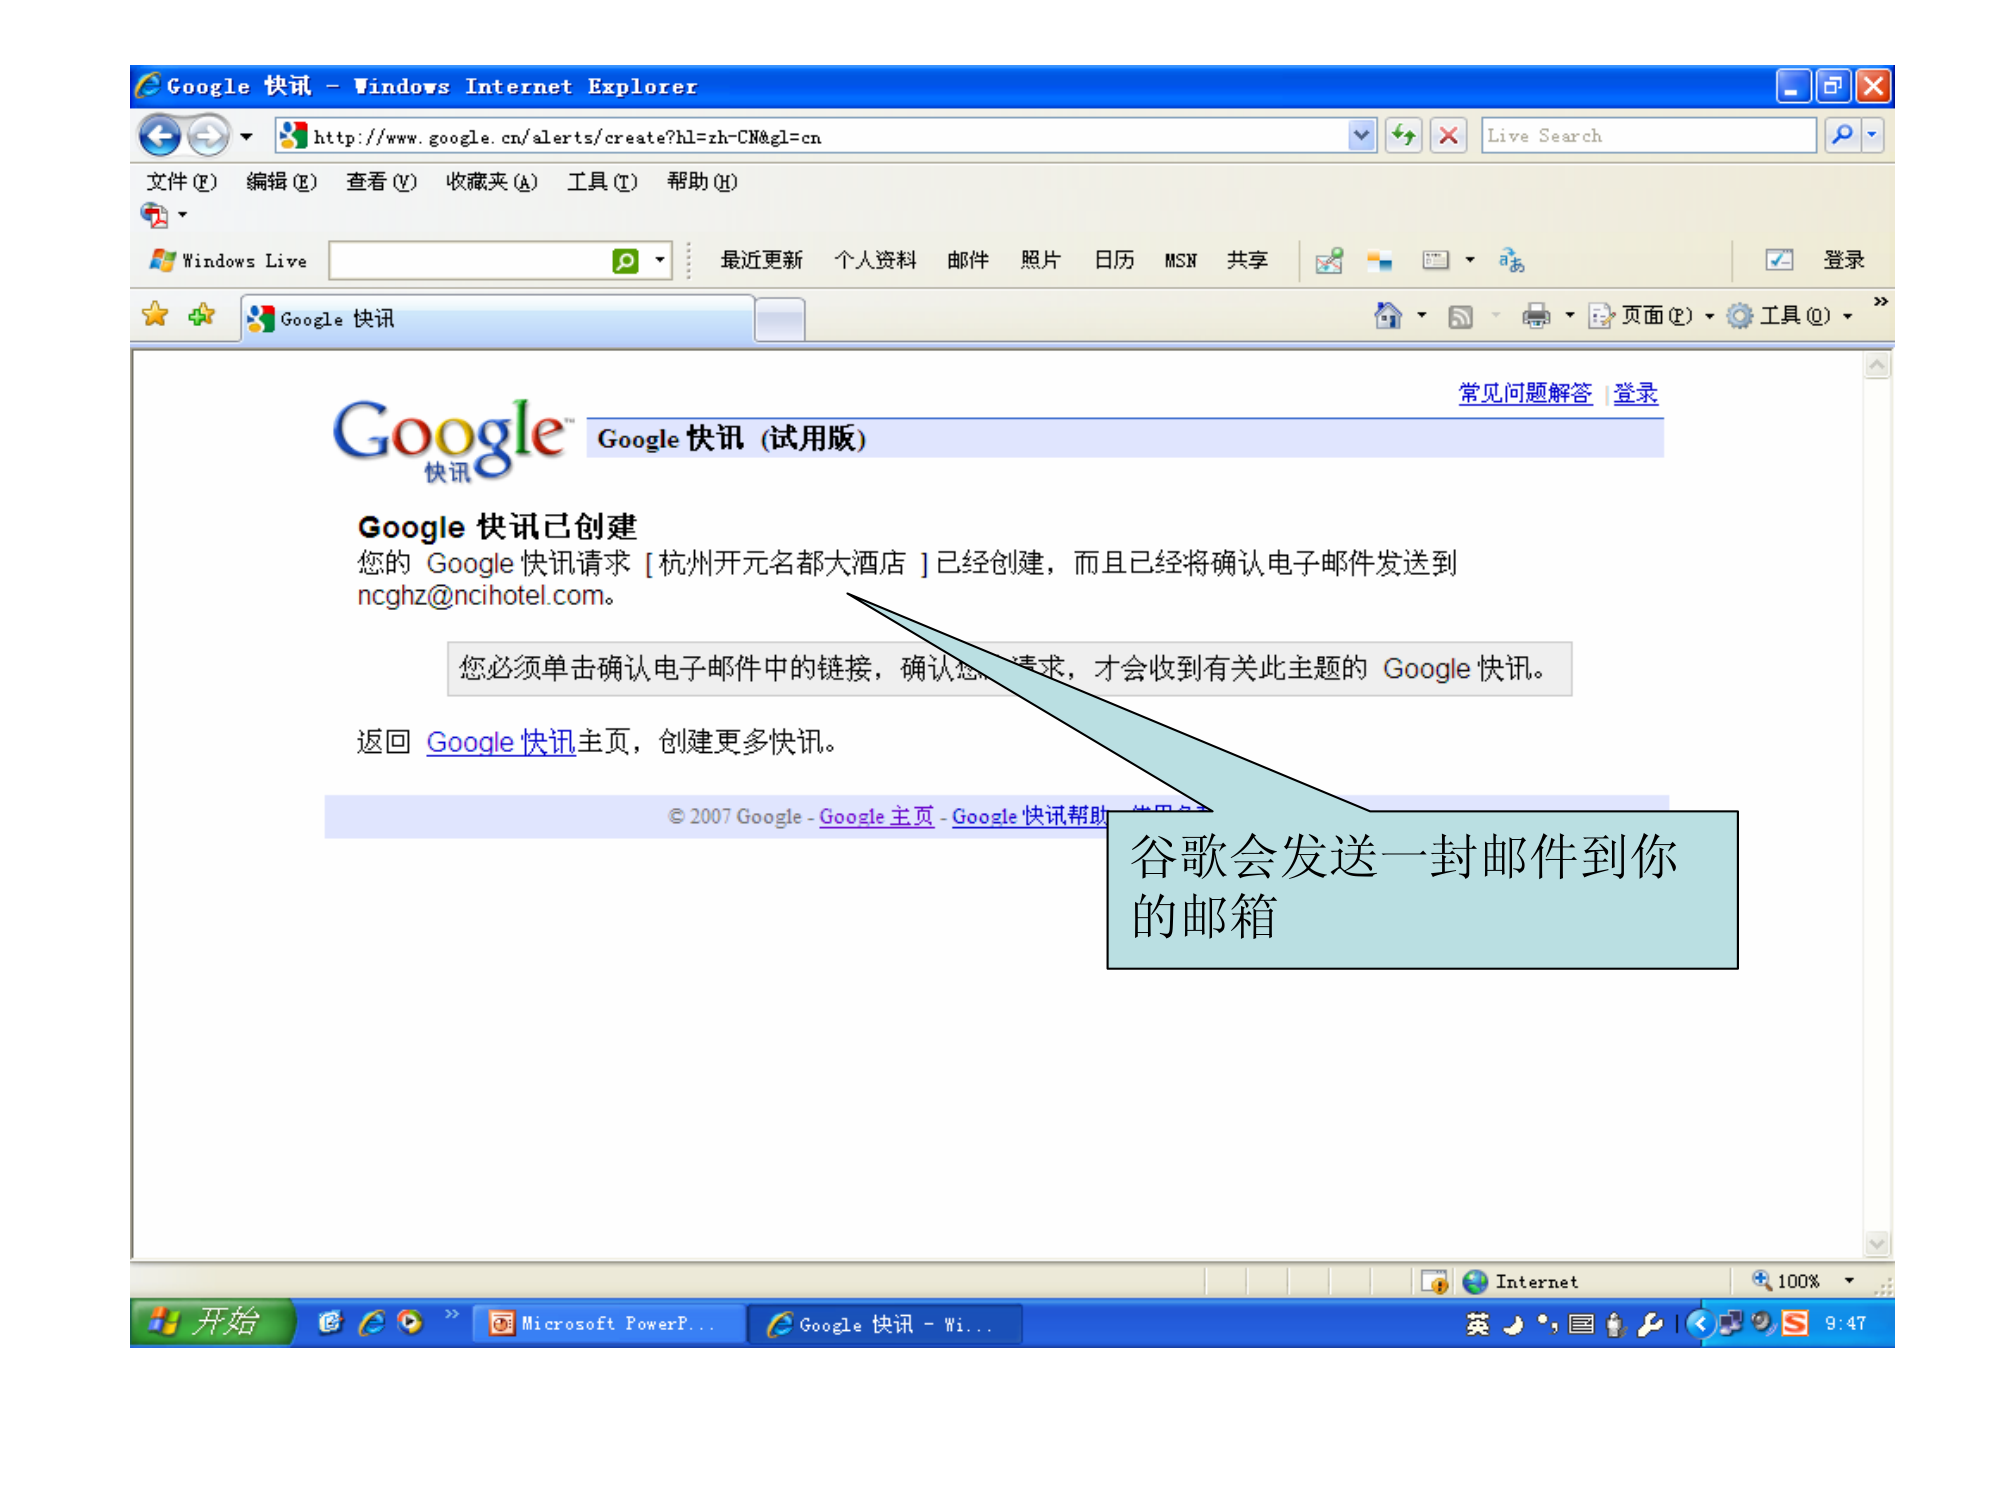Screen dimensions: 1995x1498
Task: Click 登录 in the Windows Live toolbar
Action: [1843, 261]
